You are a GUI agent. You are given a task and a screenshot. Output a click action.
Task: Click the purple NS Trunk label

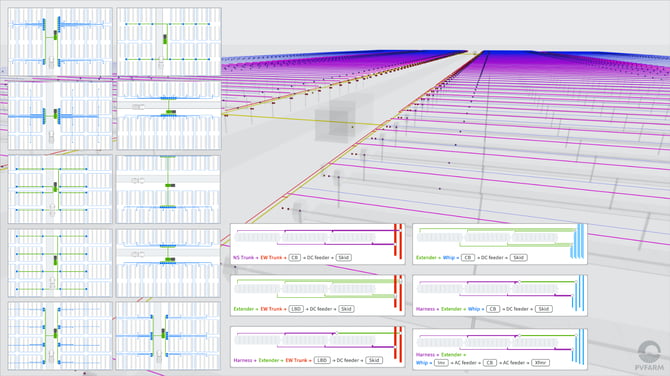click(243, 258)
